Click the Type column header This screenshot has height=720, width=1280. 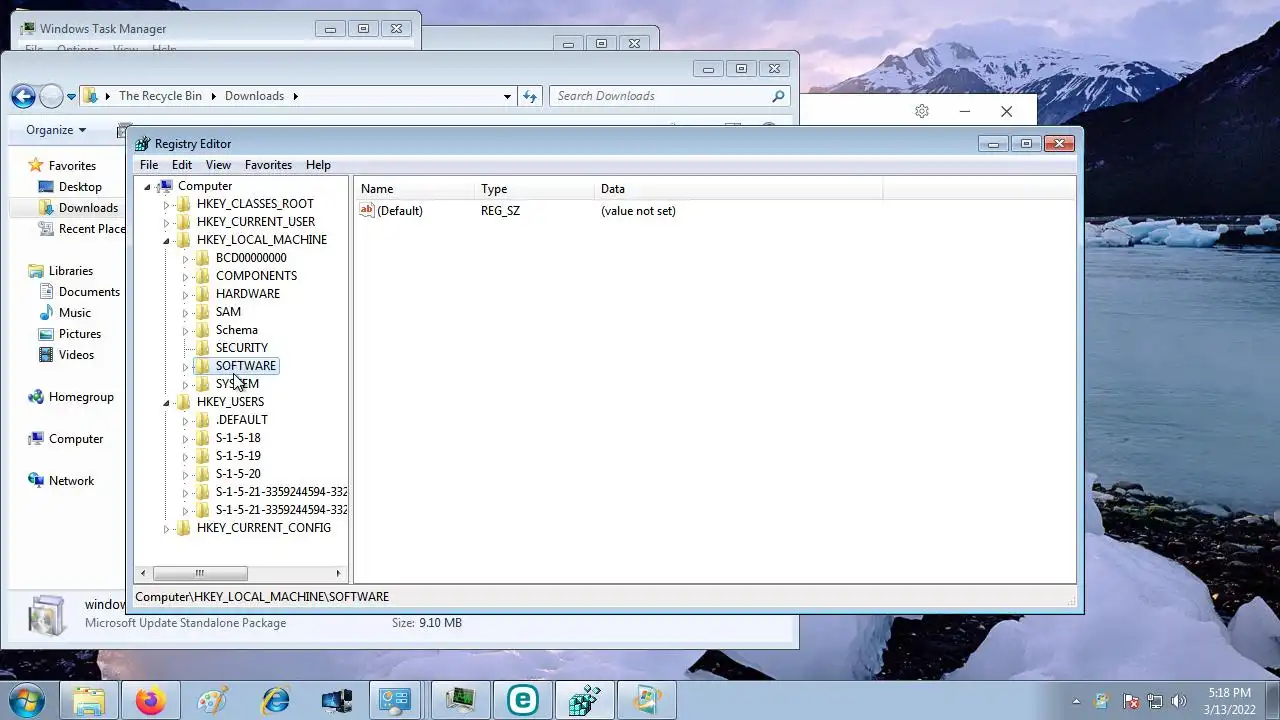pos(534,189)
